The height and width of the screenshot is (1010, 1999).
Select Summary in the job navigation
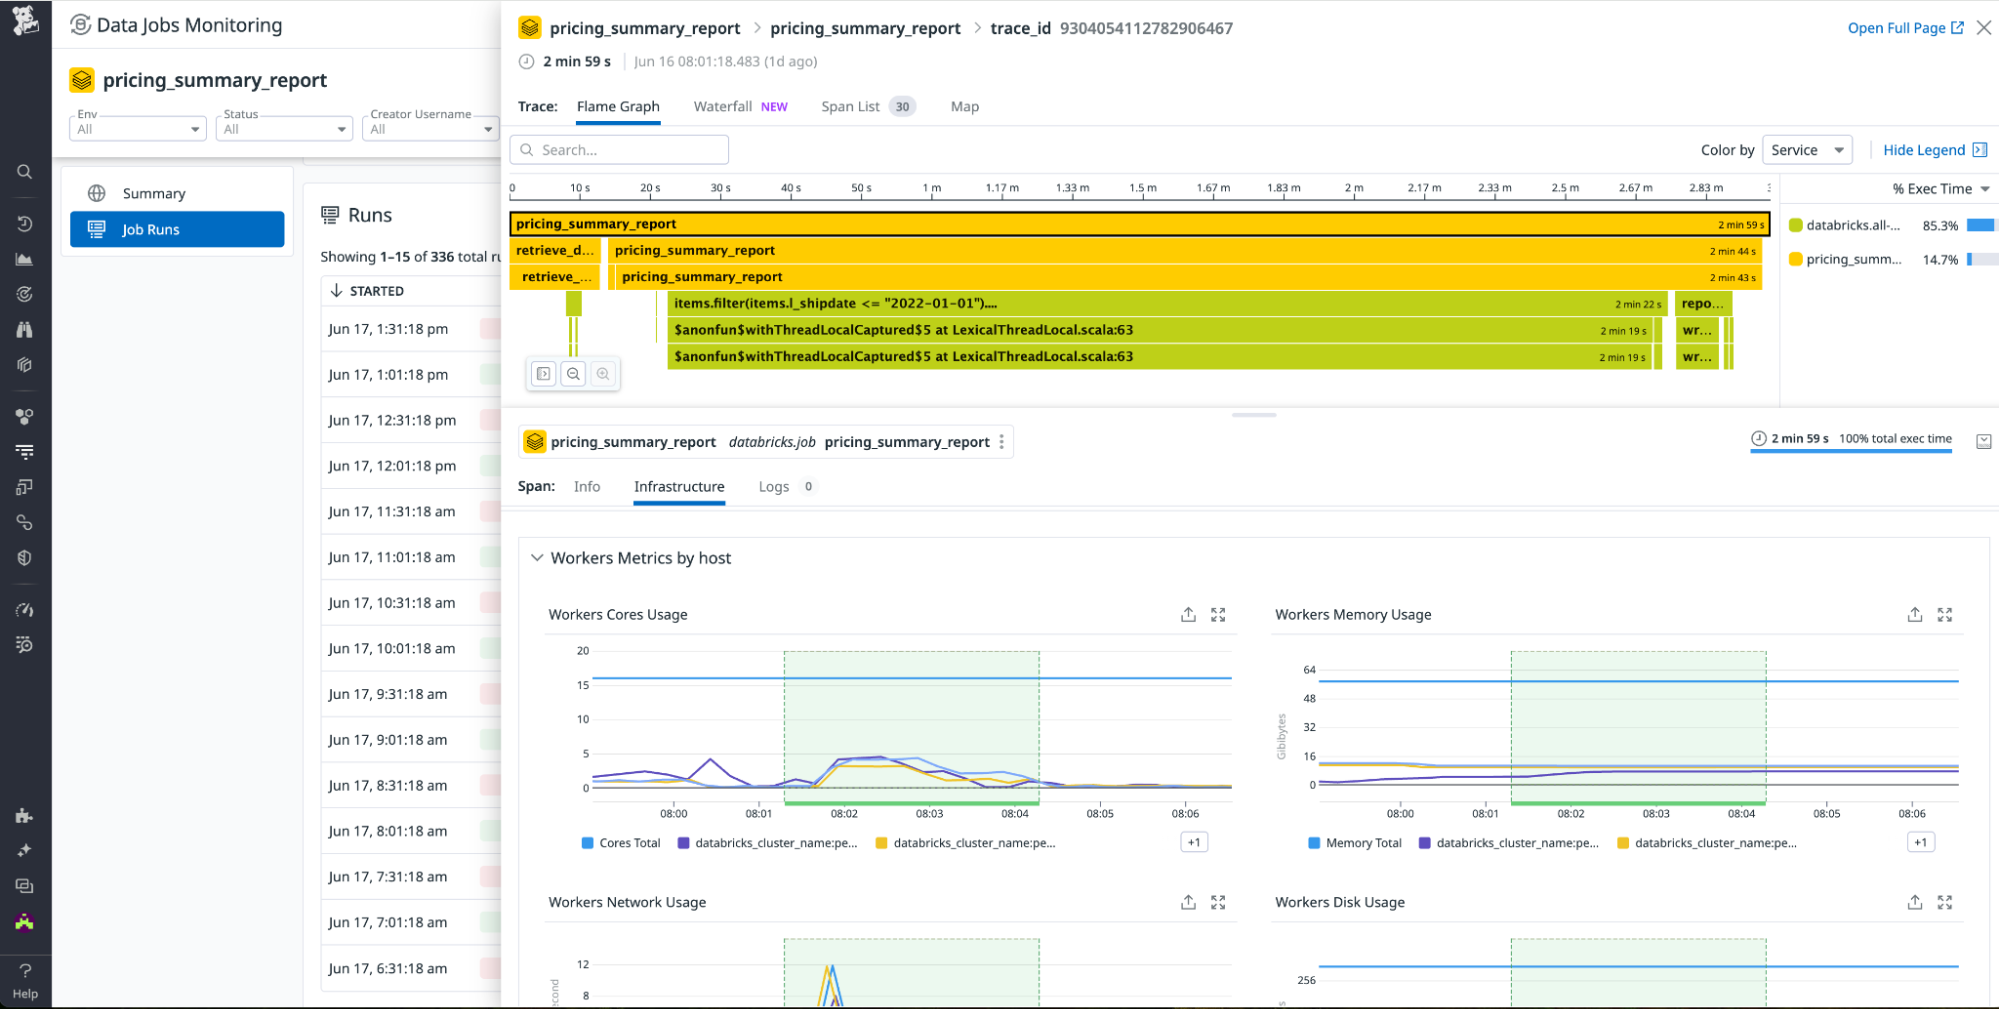point(154,193)
